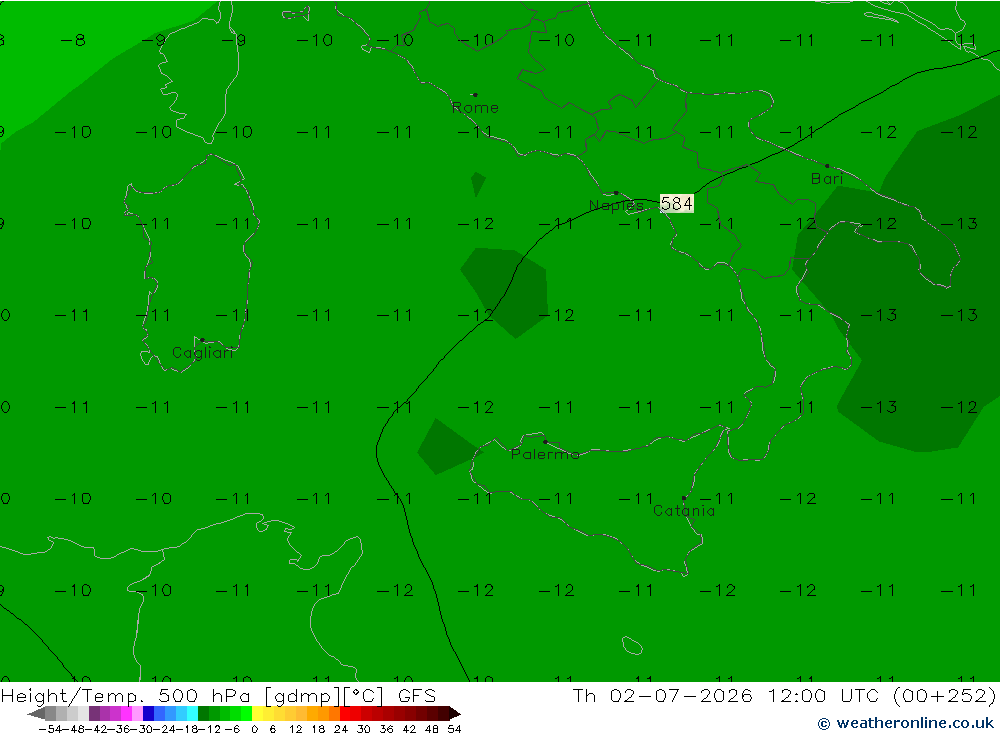Click the Bari city marker dot
Screen dimensions: 1000x733
point(827,166)
